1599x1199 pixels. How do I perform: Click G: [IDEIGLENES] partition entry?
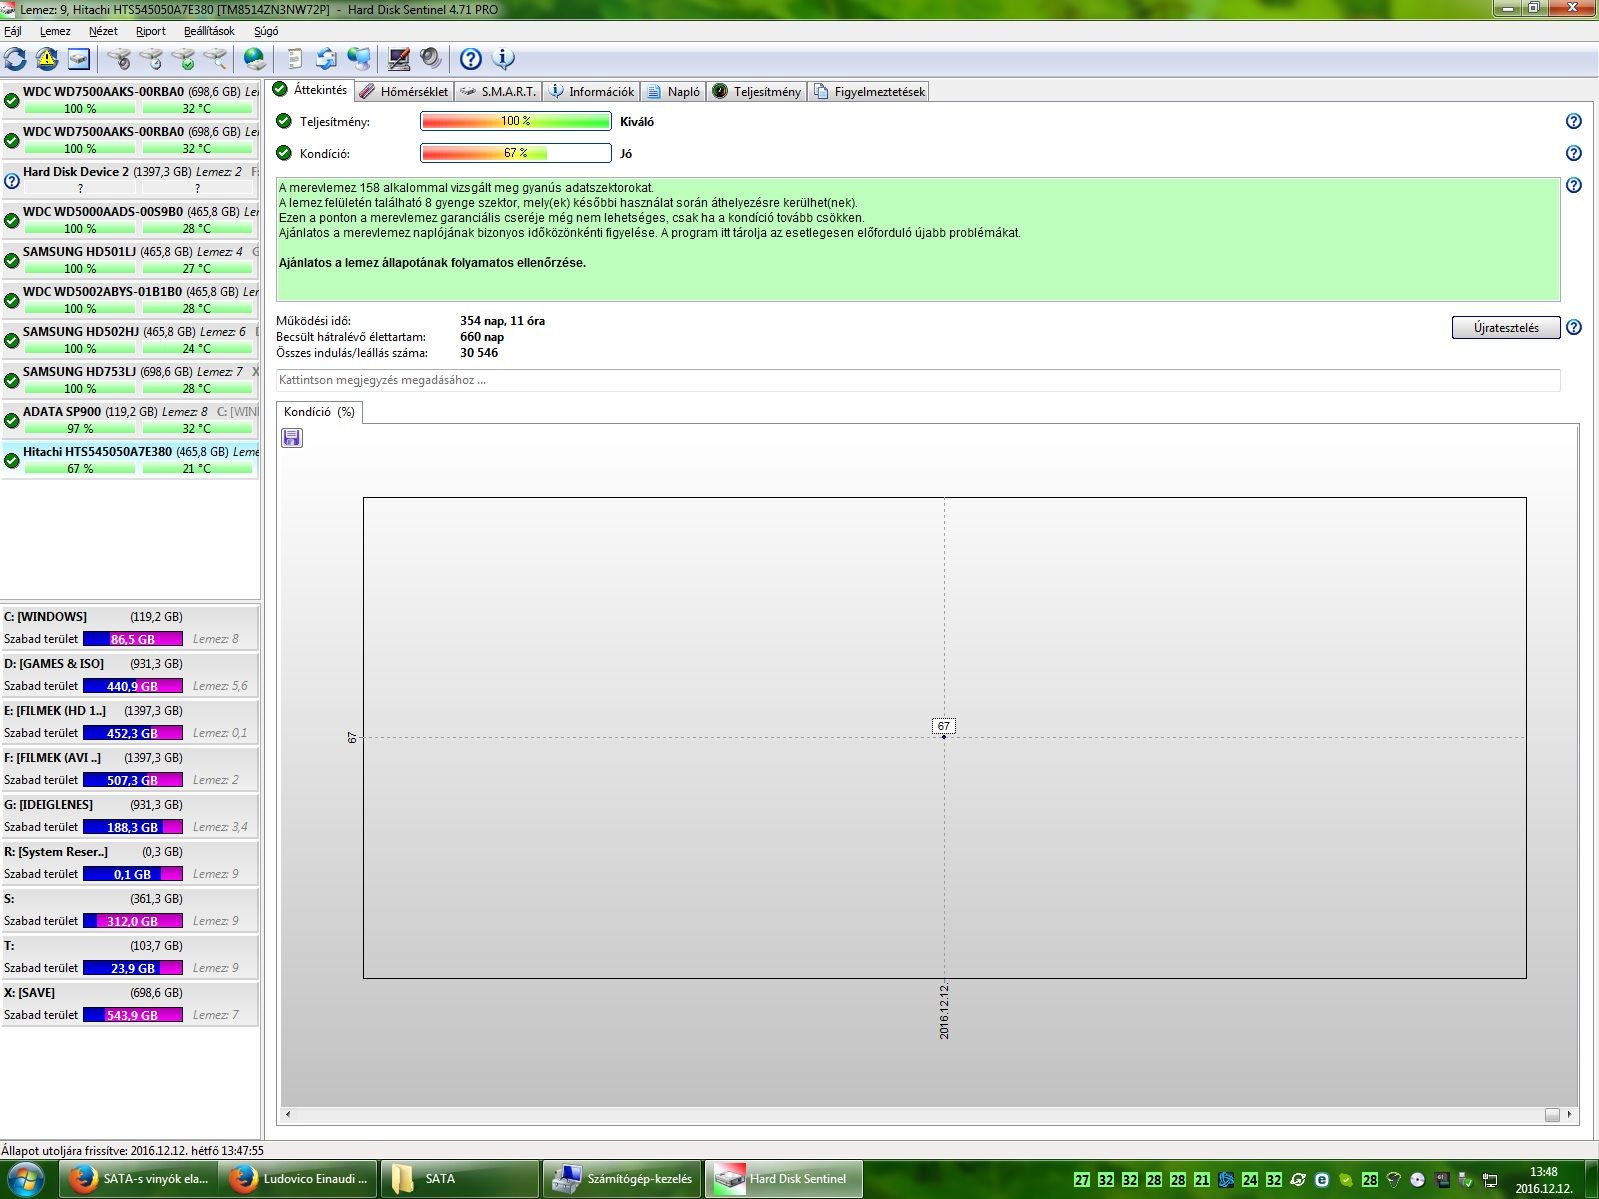click(130, 816)
